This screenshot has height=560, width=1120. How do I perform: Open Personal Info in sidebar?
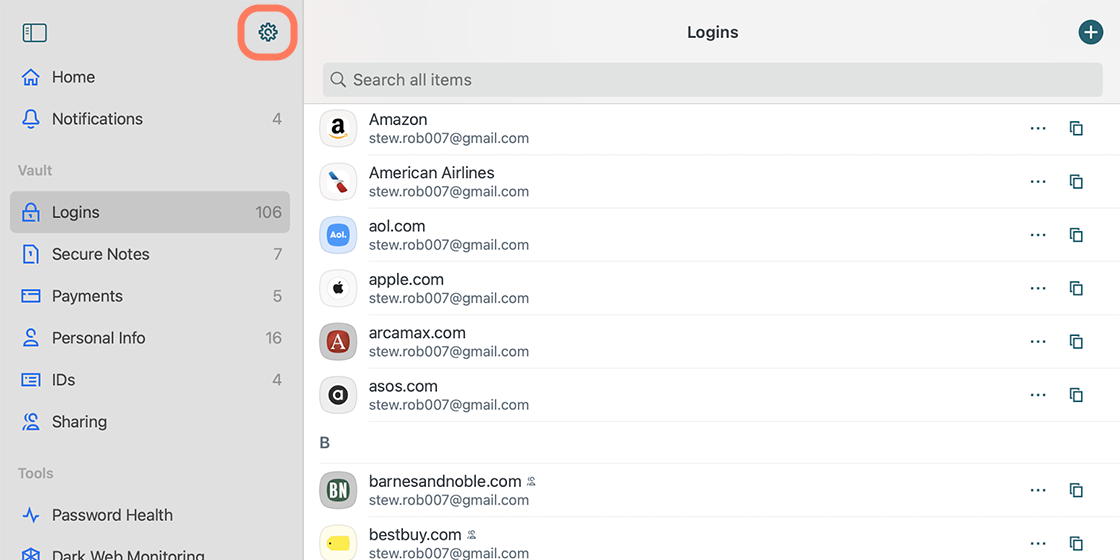150,338
